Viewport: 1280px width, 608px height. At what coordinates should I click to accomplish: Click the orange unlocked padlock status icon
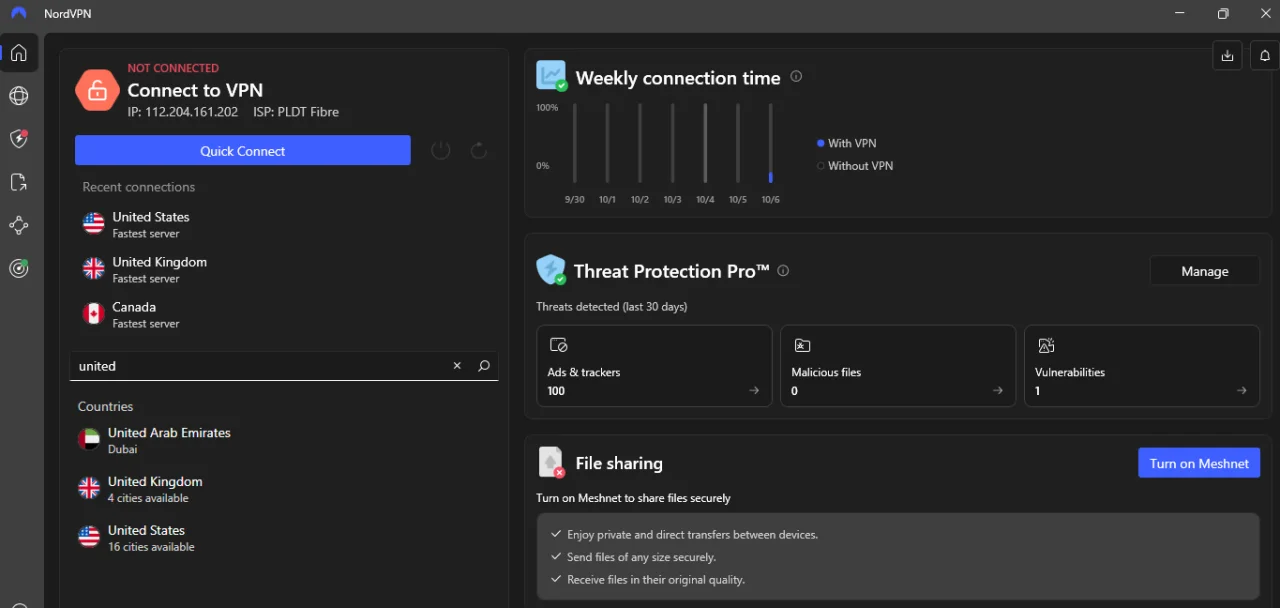pos(97,91)
